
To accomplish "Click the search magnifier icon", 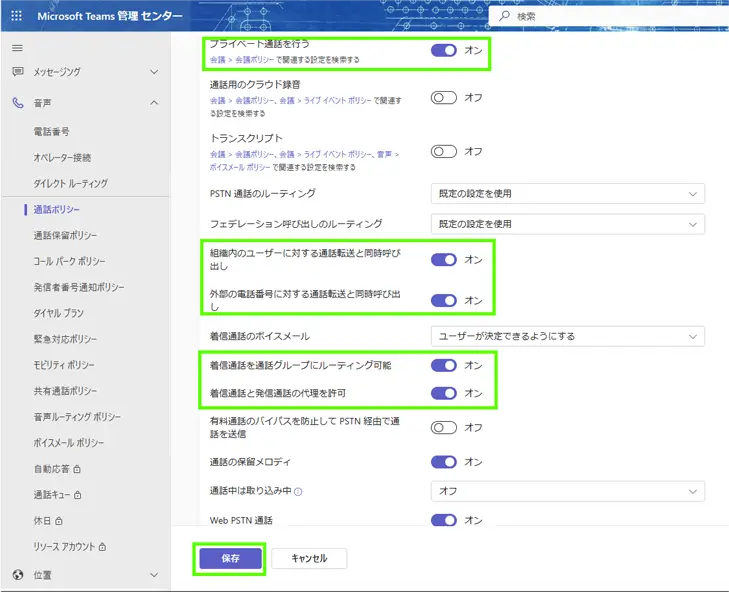I will (x=504, y=16).
